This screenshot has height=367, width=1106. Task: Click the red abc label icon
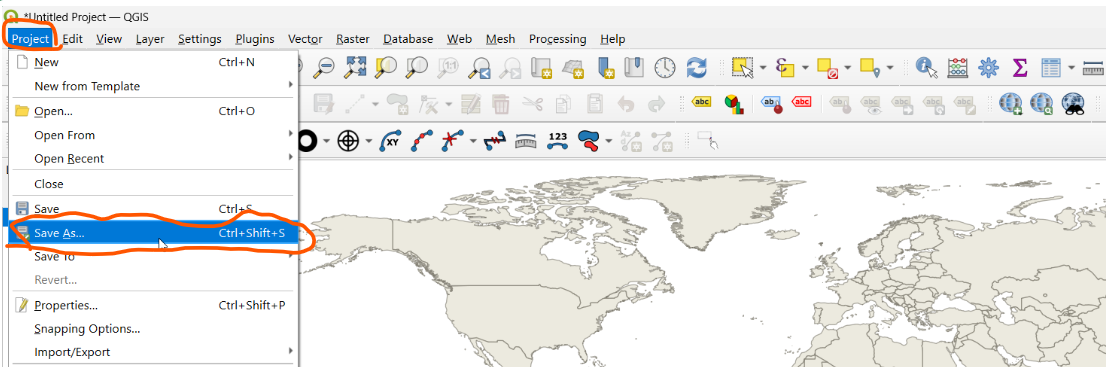[x=801, y=103]
